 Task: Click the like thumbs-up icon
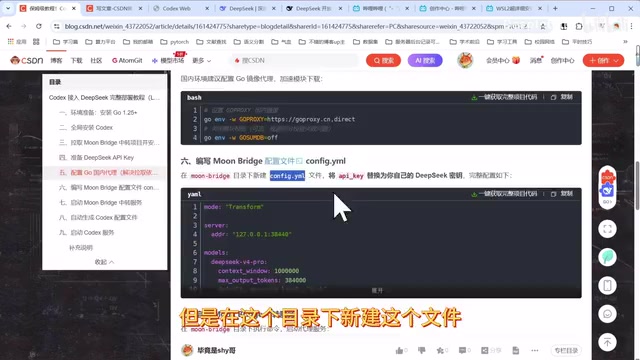[x=399, y=350]
